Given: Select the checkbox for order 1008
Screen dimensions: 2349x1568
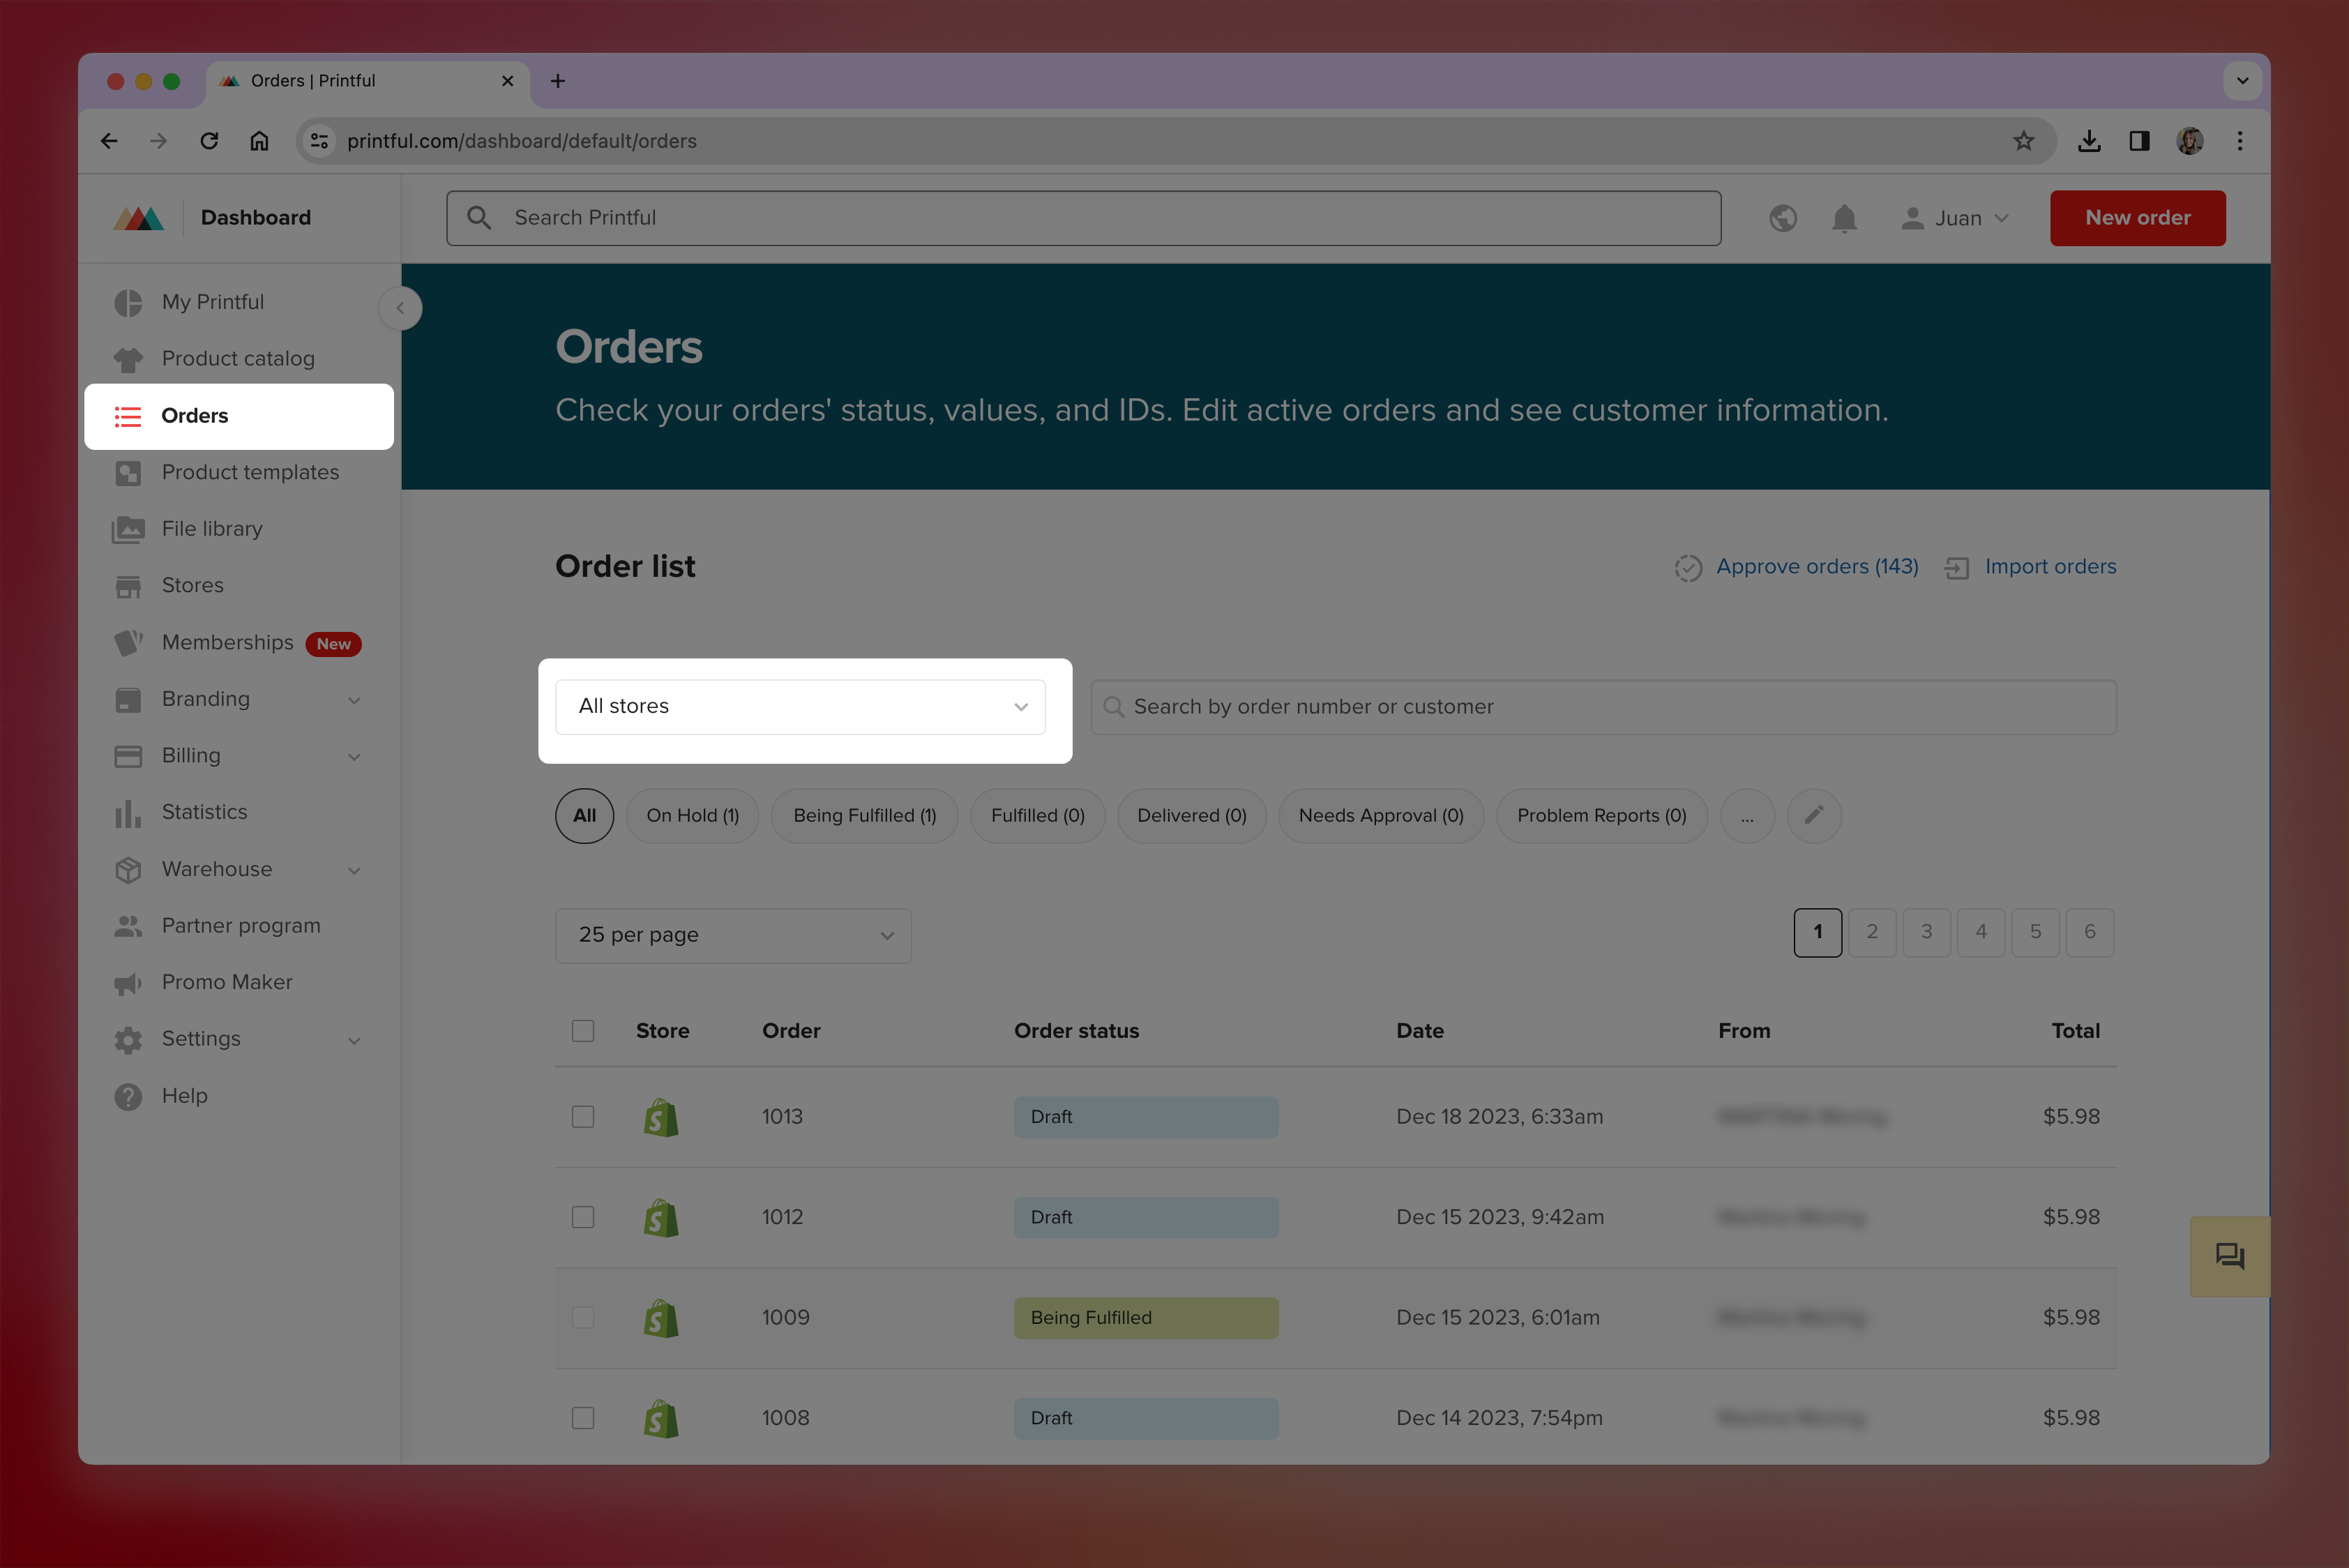Looking at the screenshot, I should click(583, 1418).
